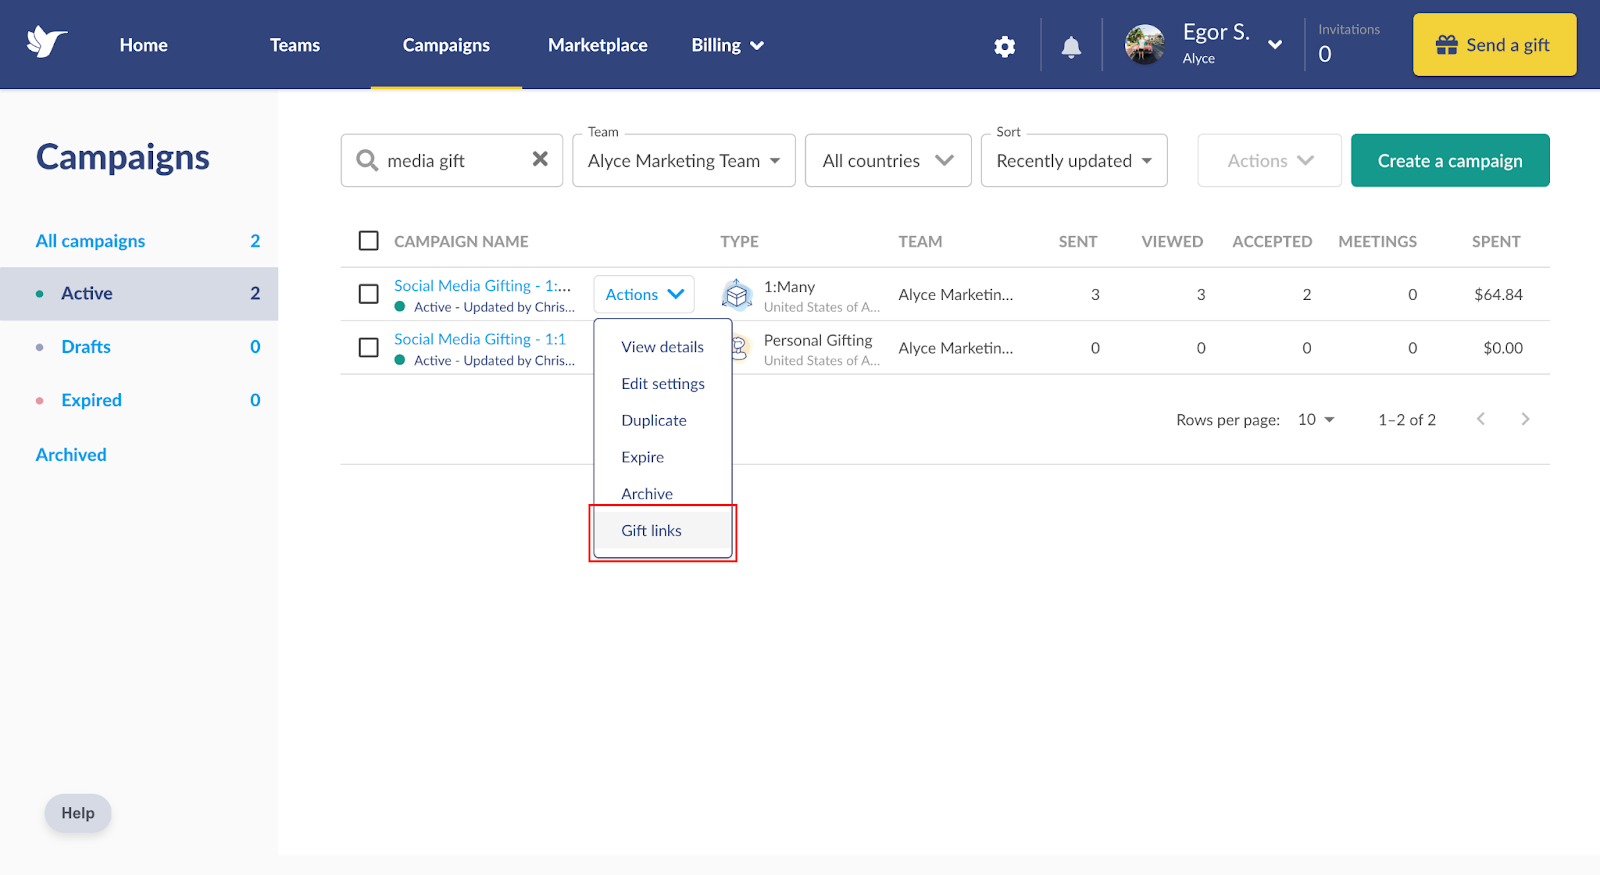
Task: Open settings gear icon
Action: click(x=1005, y=46)
